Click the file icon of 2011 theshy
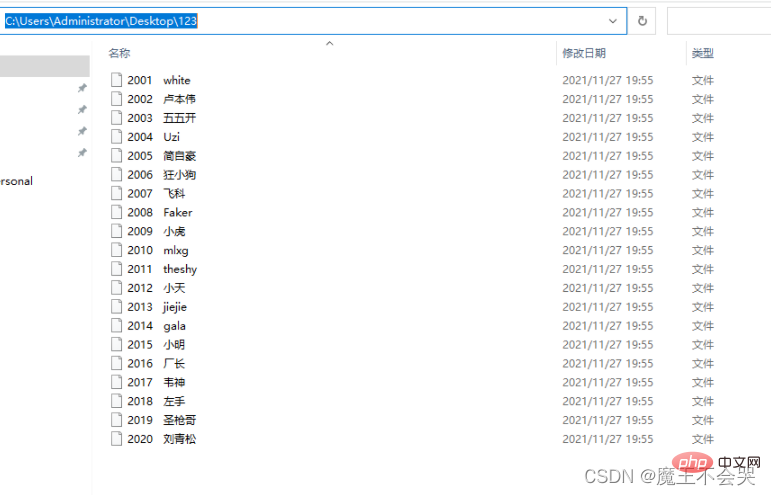 (117, 269)
